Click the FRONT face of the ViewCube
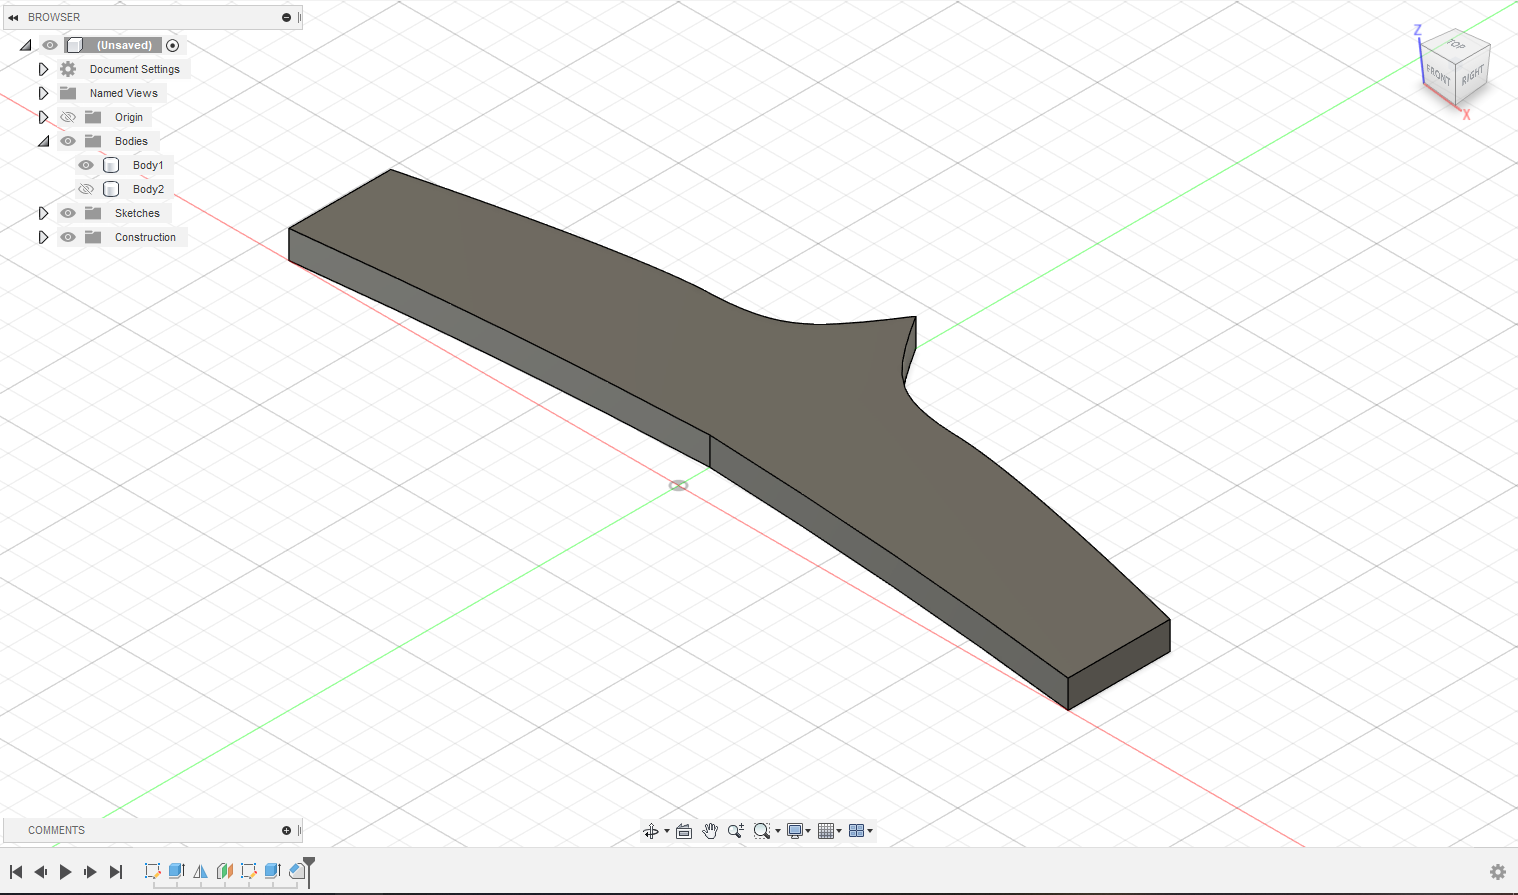The height and width of the screenshot is (895, 1518). coord(1437,74)
